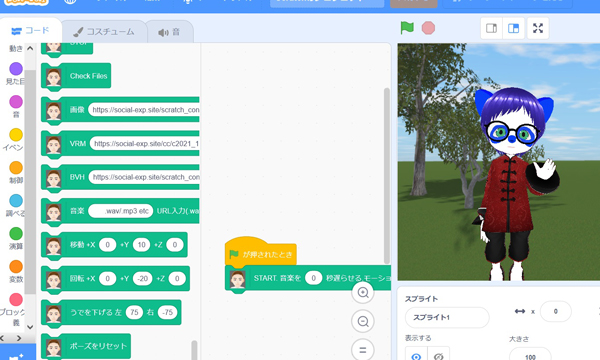Reset workspace zoom with equals button
The image size is (600, 360).
pyautogui.click(x=363, y=350)
